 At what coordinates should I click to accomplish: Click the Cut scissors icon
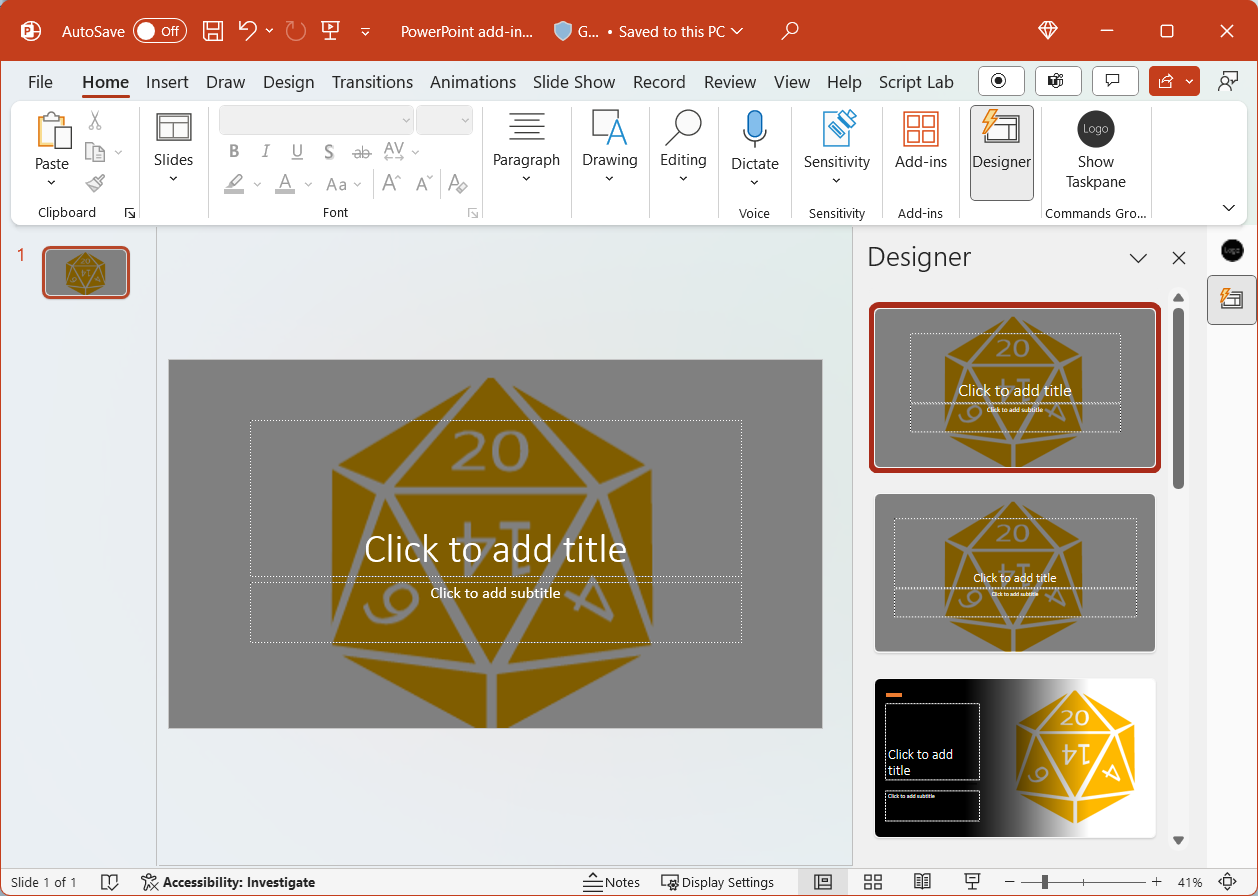point(95,121)
